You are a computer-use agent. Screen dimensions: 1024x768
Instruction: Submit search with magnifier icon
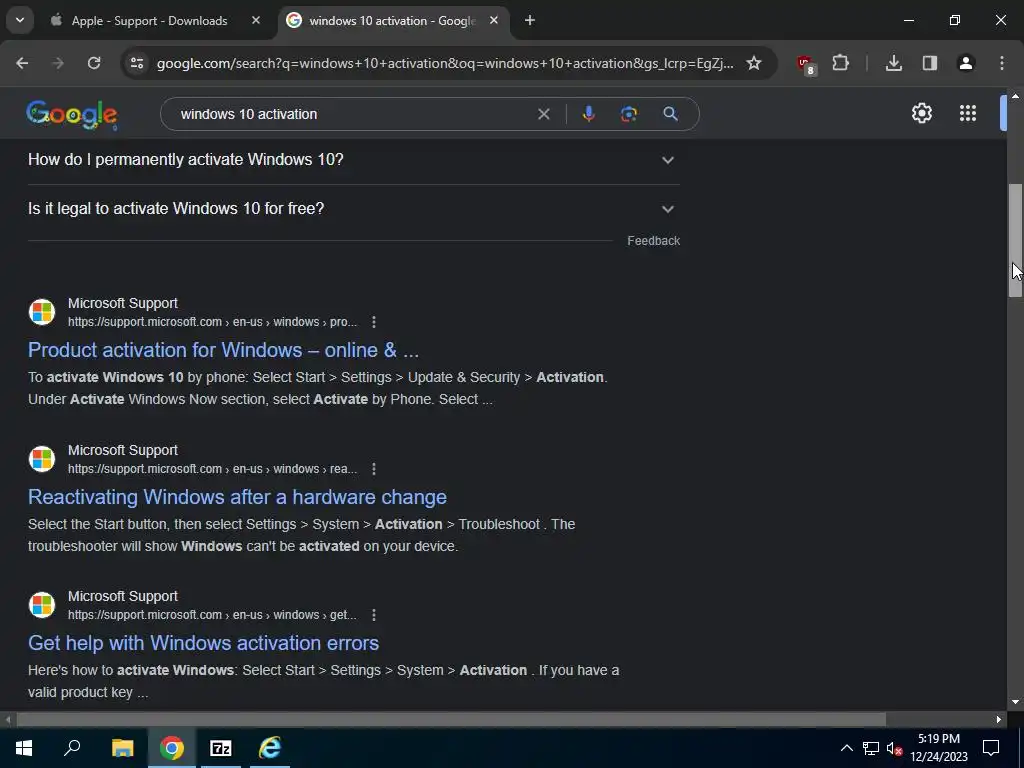[x=670, y=114]
